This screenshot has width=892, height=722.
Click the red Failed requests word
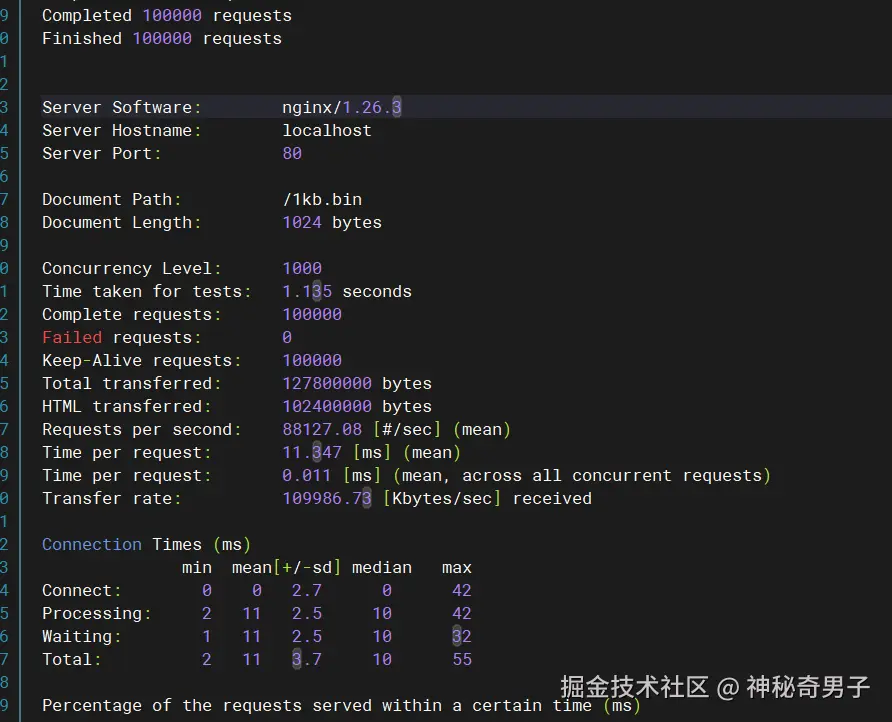tap(72, 338)
